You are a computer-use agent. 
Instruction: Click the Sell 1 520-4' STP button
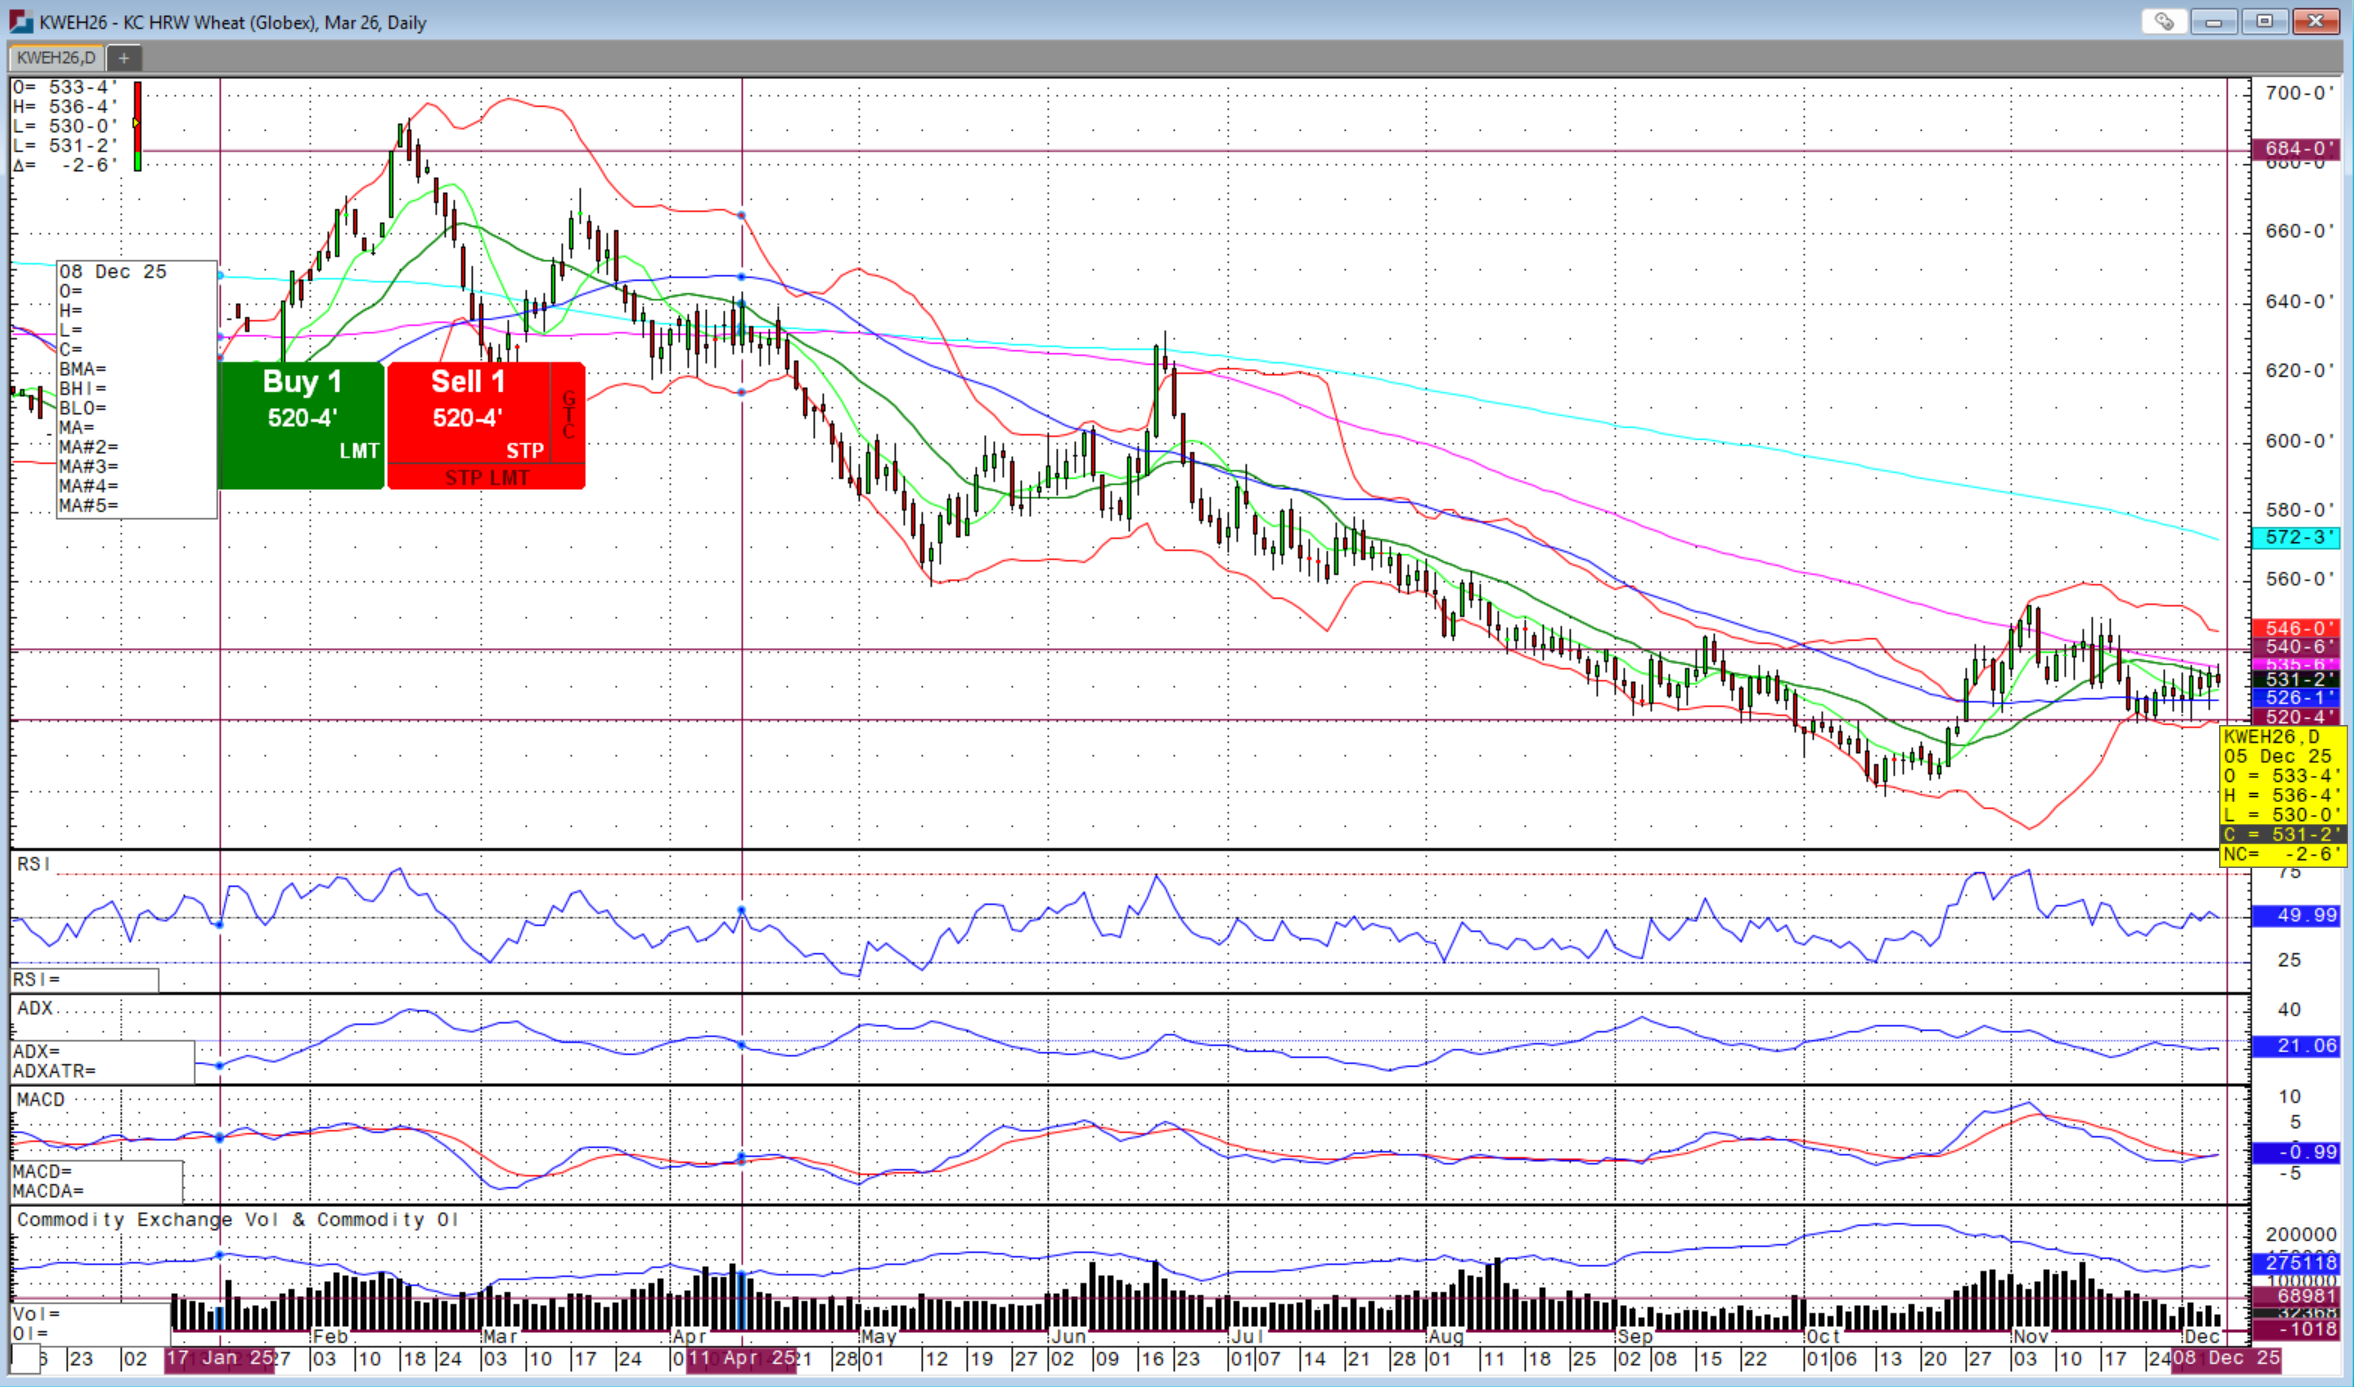click(x=468, y=412)
